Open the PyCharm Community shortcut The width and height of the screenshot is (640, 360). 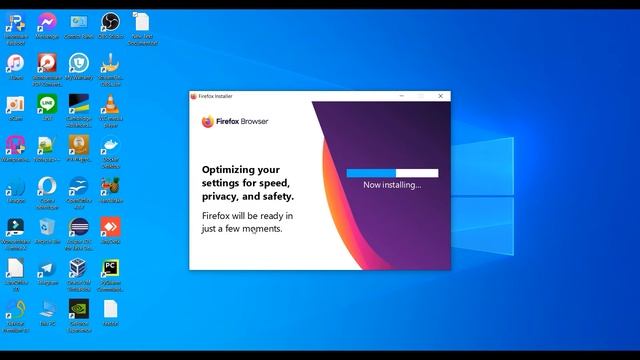[111, 275]
